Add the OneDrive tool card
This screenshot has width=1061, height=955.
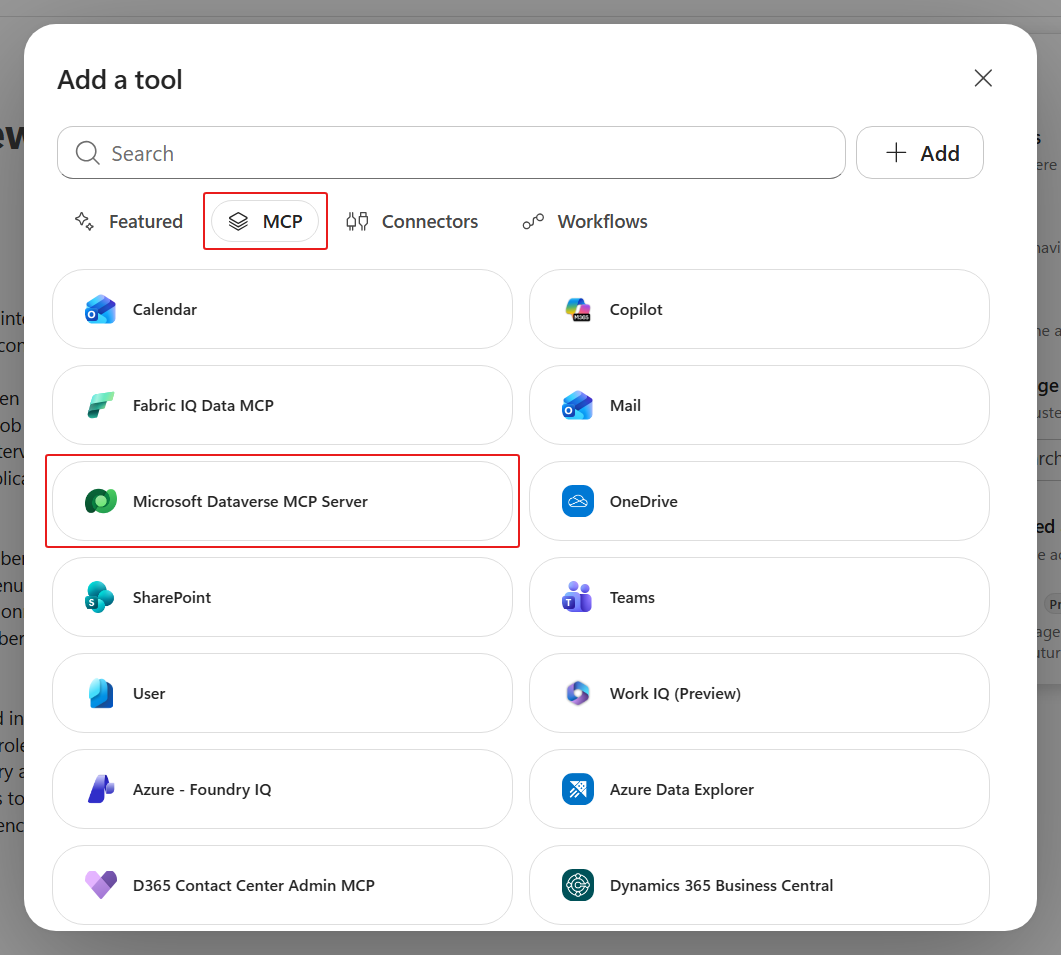[x=759, y=502]
